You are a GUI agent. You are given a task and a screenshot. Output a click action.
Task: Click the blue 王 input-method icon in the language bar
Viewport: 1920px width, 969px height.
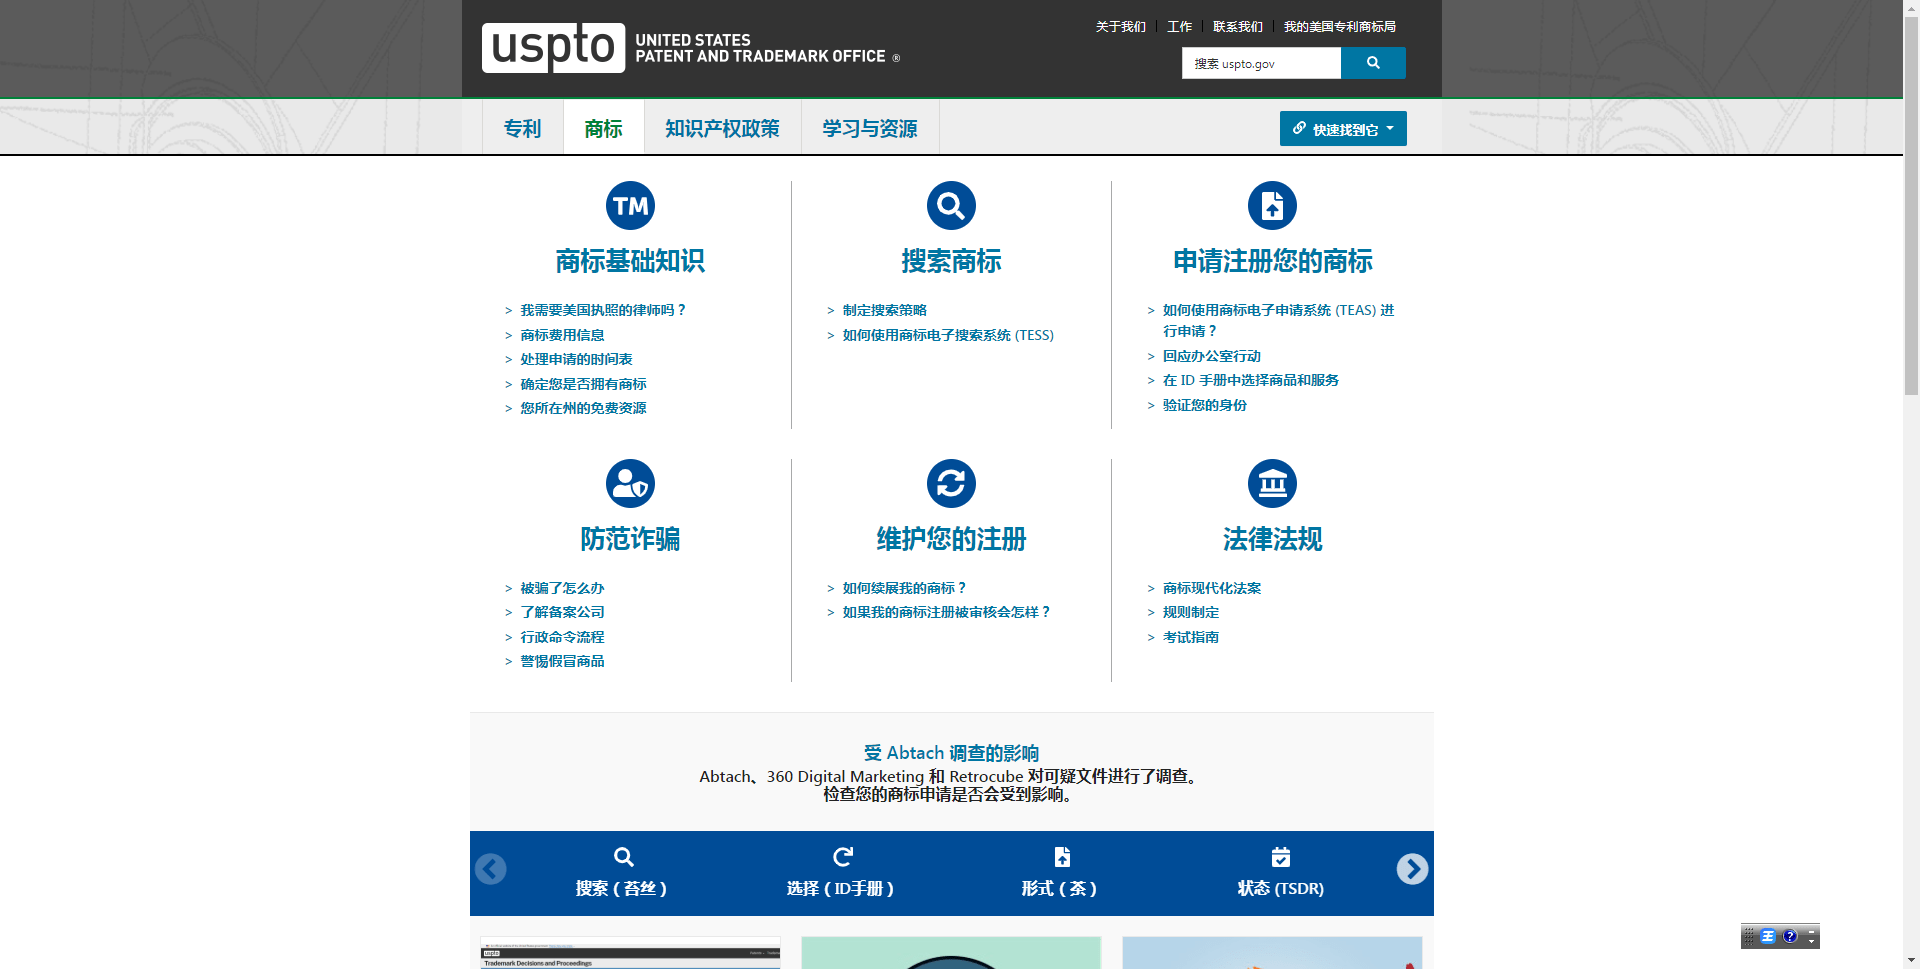1768,937
